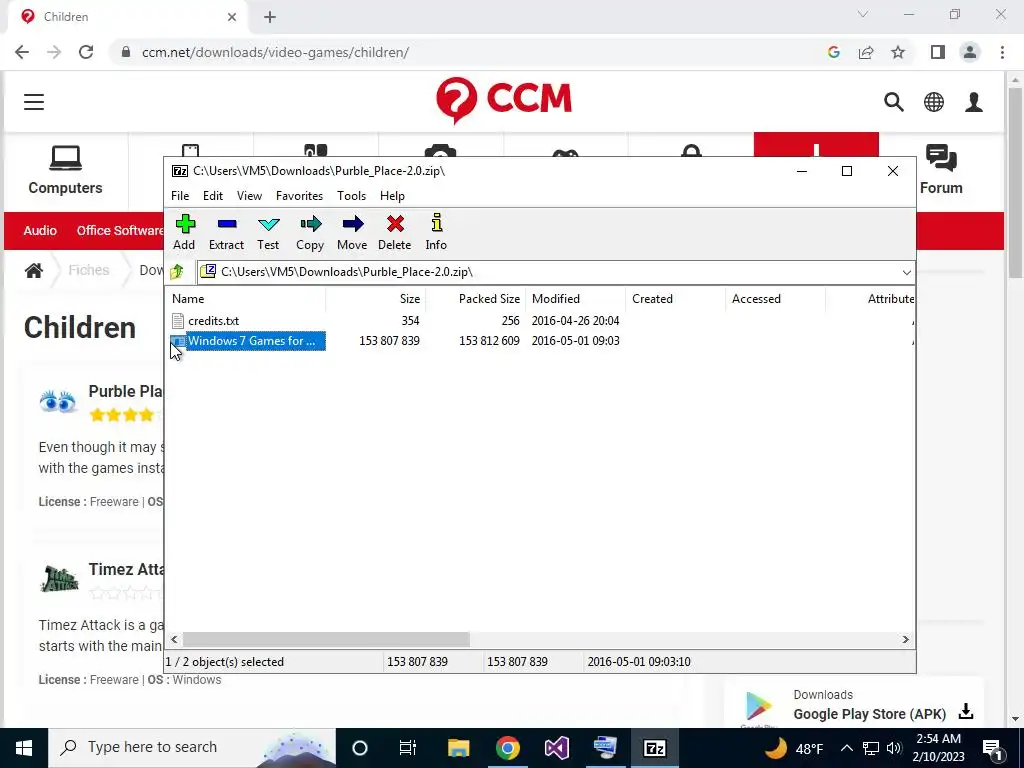Reload the page in Chrome
The height and width of the screenshot is (768, 1024).
(86, 52)
